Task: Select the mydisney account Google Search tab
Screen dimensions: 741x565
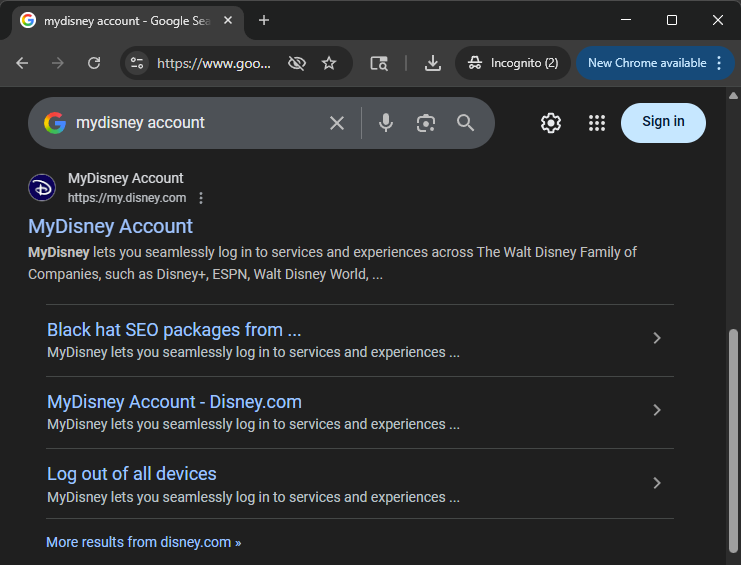Action: point(127,21)
